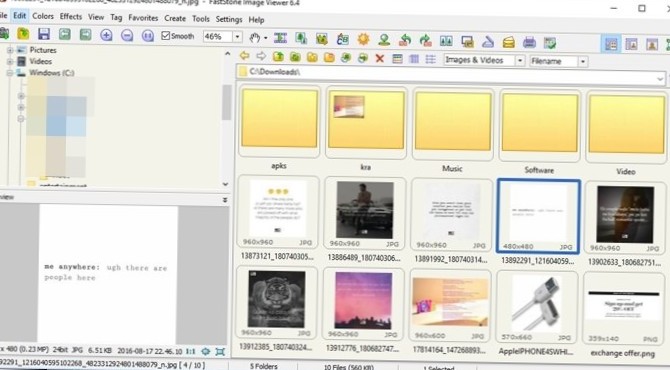The height and width of the screenshot is (370, 670).
Task: Open the Create menu
Action: [175, 18]
